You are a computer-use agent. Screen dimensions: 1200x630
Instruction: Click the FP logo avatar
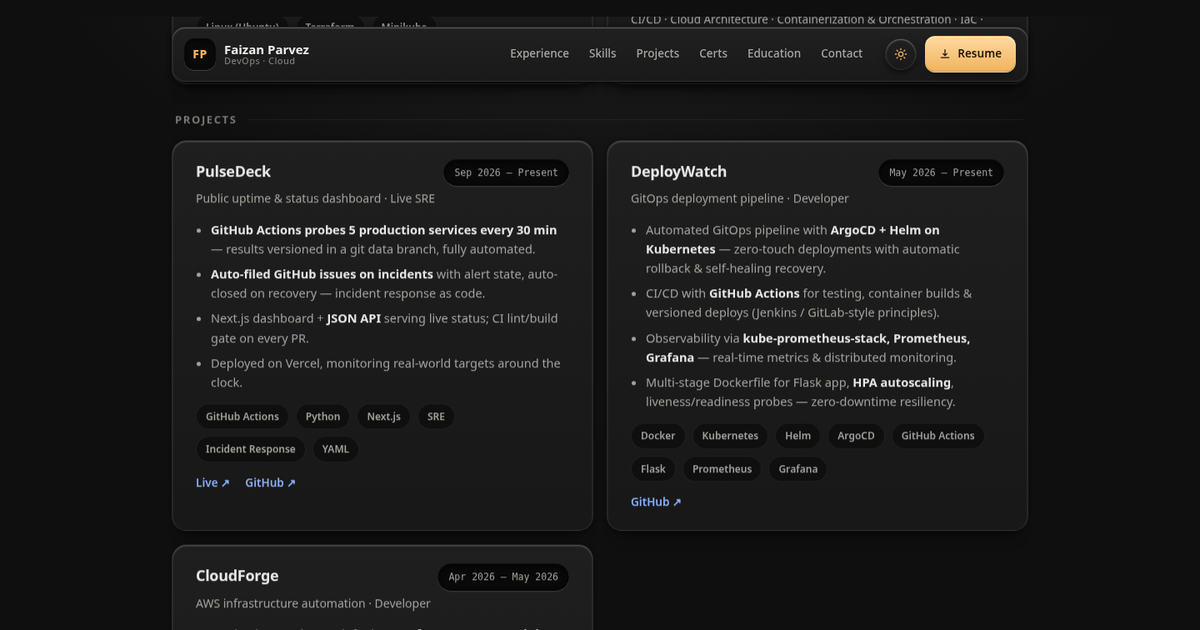(x=200, y=54)
